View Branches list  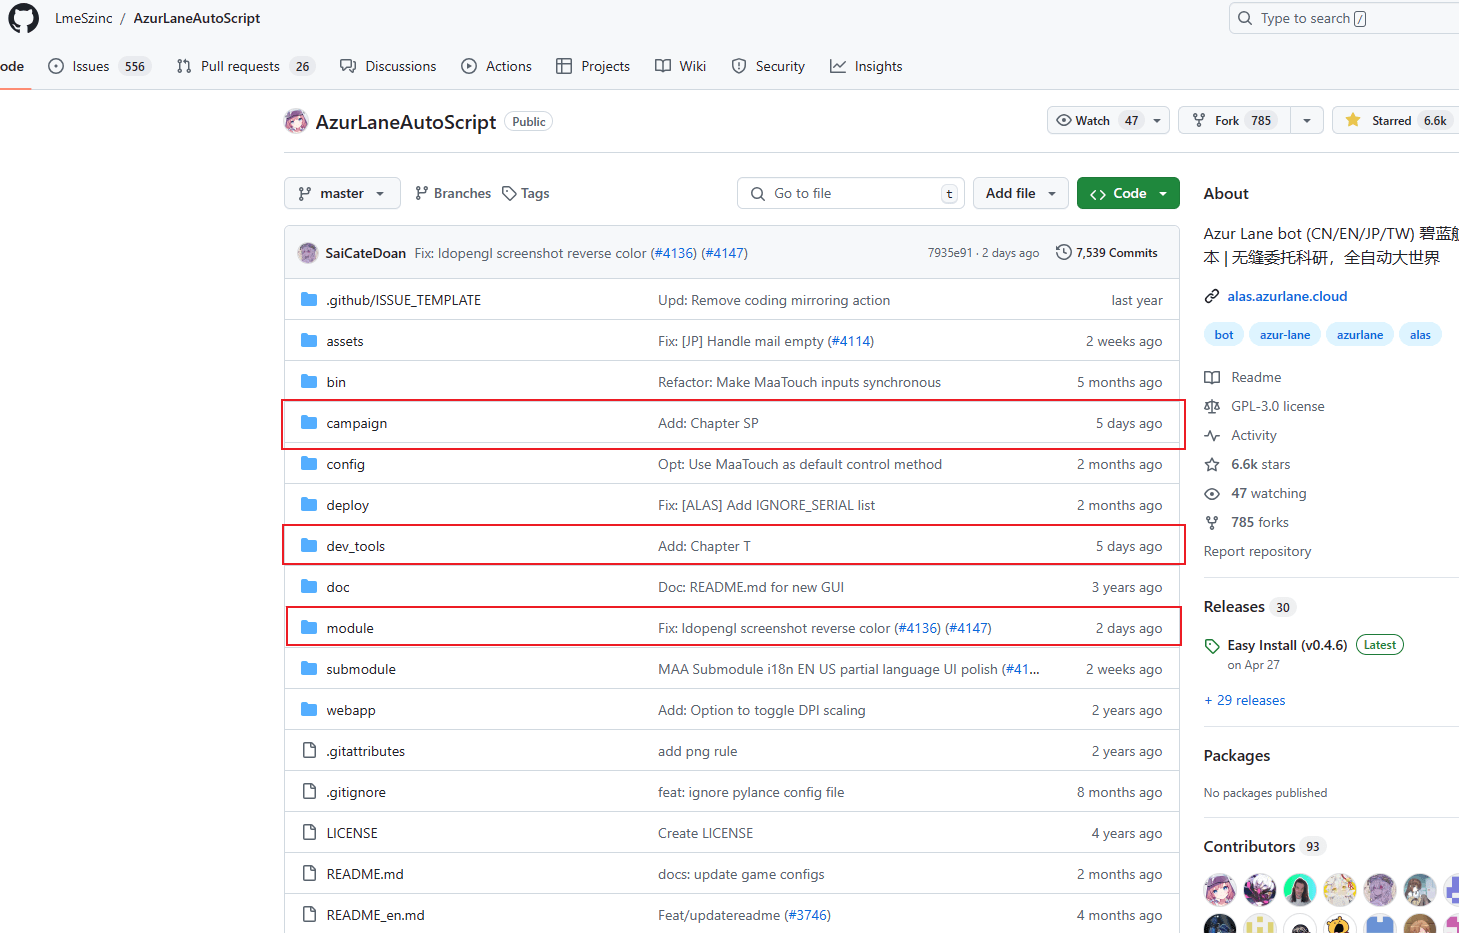coord(453,193)
